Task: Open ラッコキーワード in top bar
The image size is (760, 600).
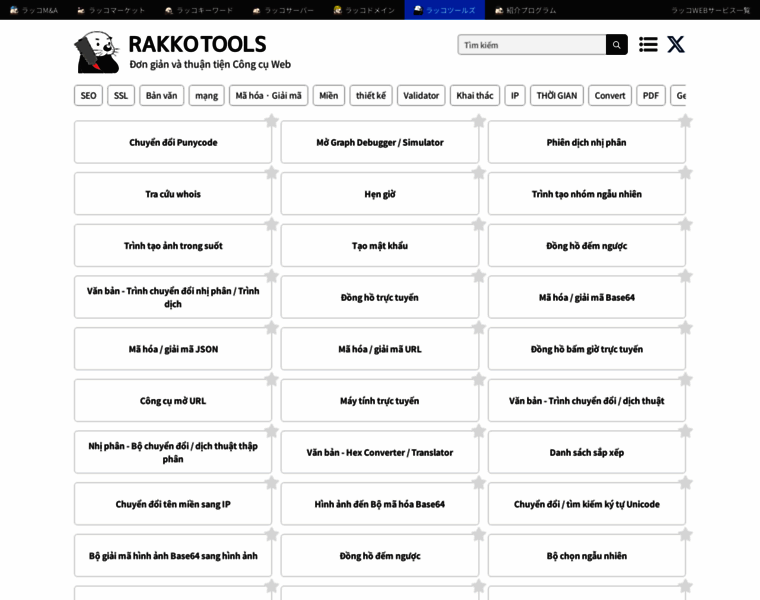Action: tap(199, 10)
